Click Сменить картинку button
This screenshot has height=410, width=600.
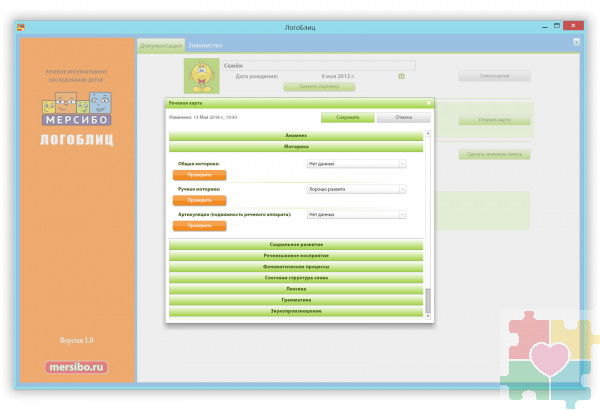pyautogui.click(x=319, y=87)
